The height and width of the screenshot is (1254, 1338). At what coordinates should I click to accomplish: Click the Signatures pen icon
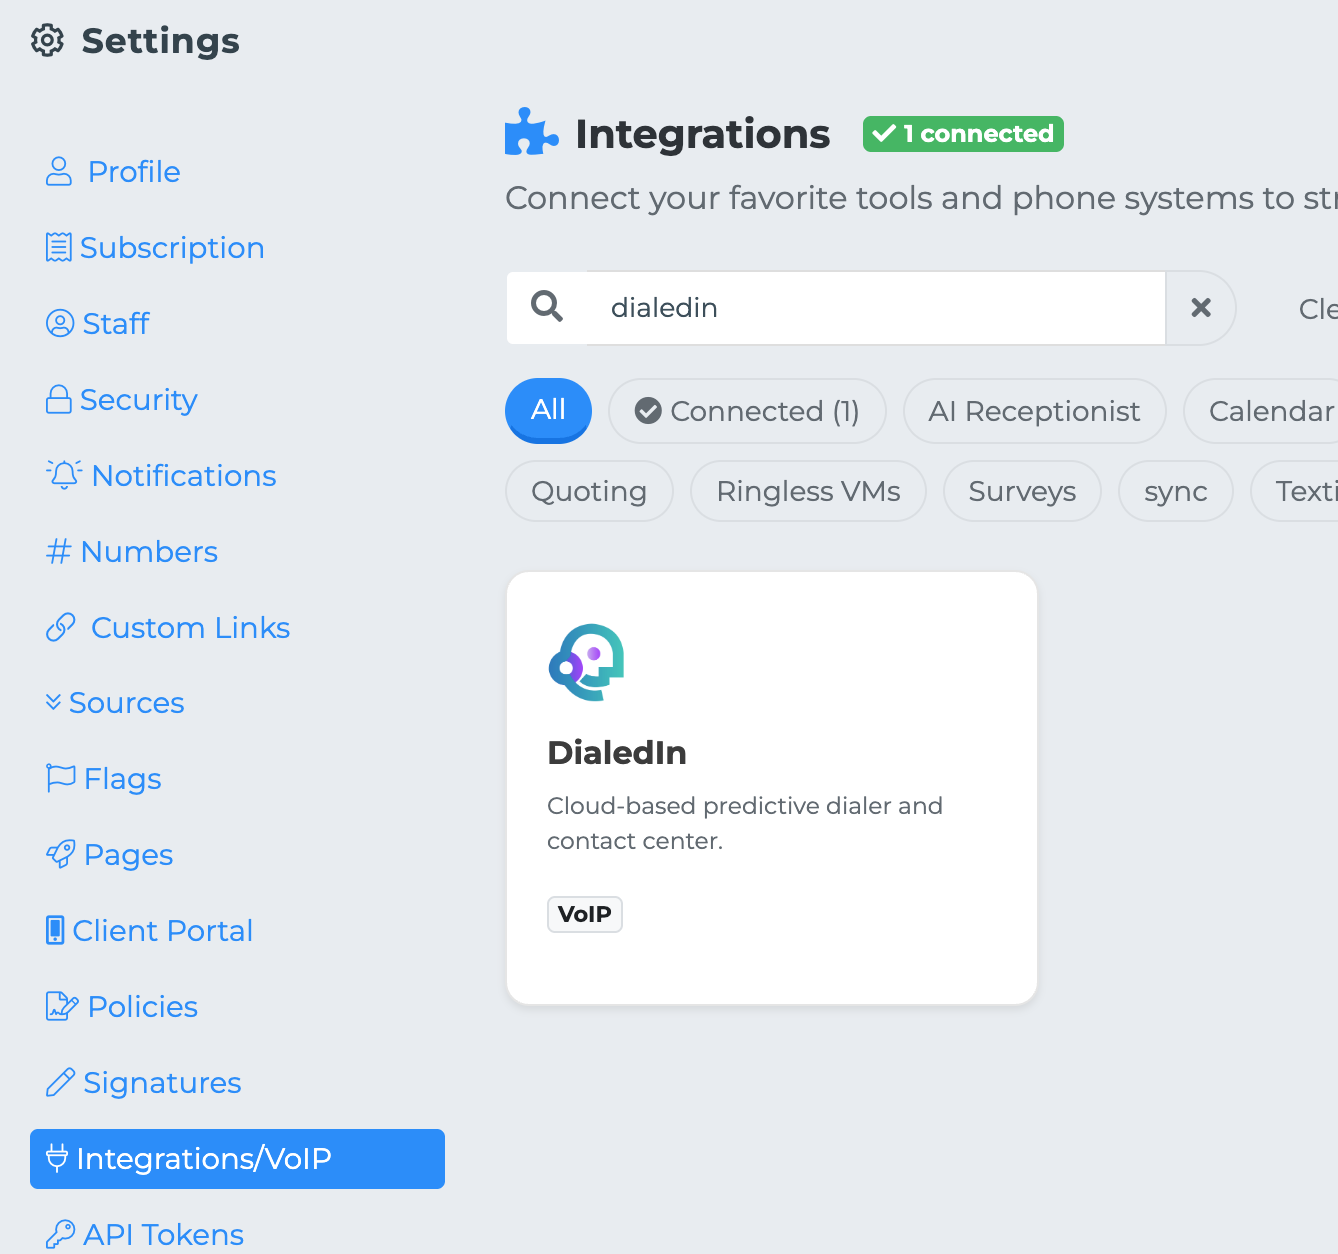click(61, 1082)
